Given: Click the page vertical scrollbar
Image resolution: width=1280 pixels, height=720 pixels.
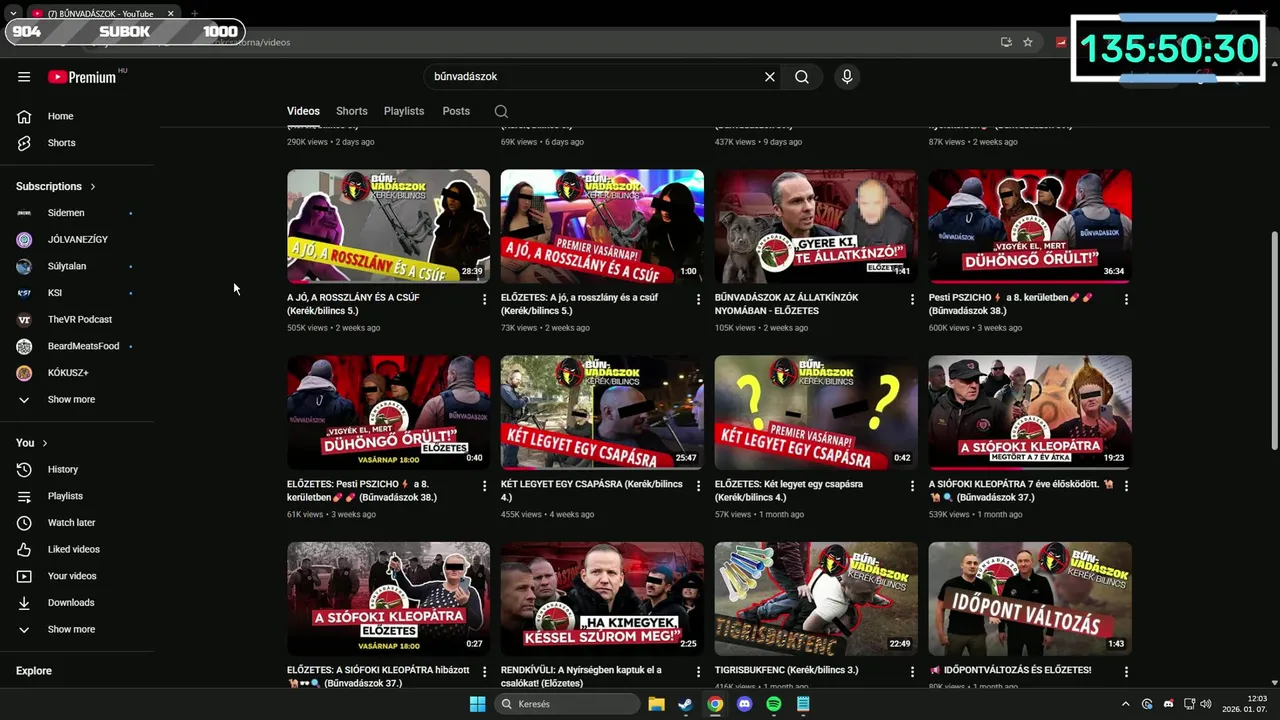Looking at the screenshot, I should click(1274, 340).
